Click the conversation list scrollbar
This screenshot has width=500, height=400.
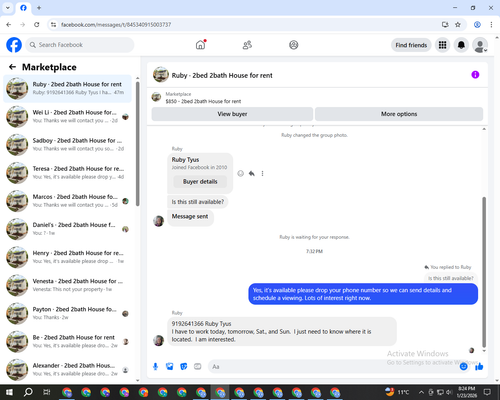coord(137,143)
